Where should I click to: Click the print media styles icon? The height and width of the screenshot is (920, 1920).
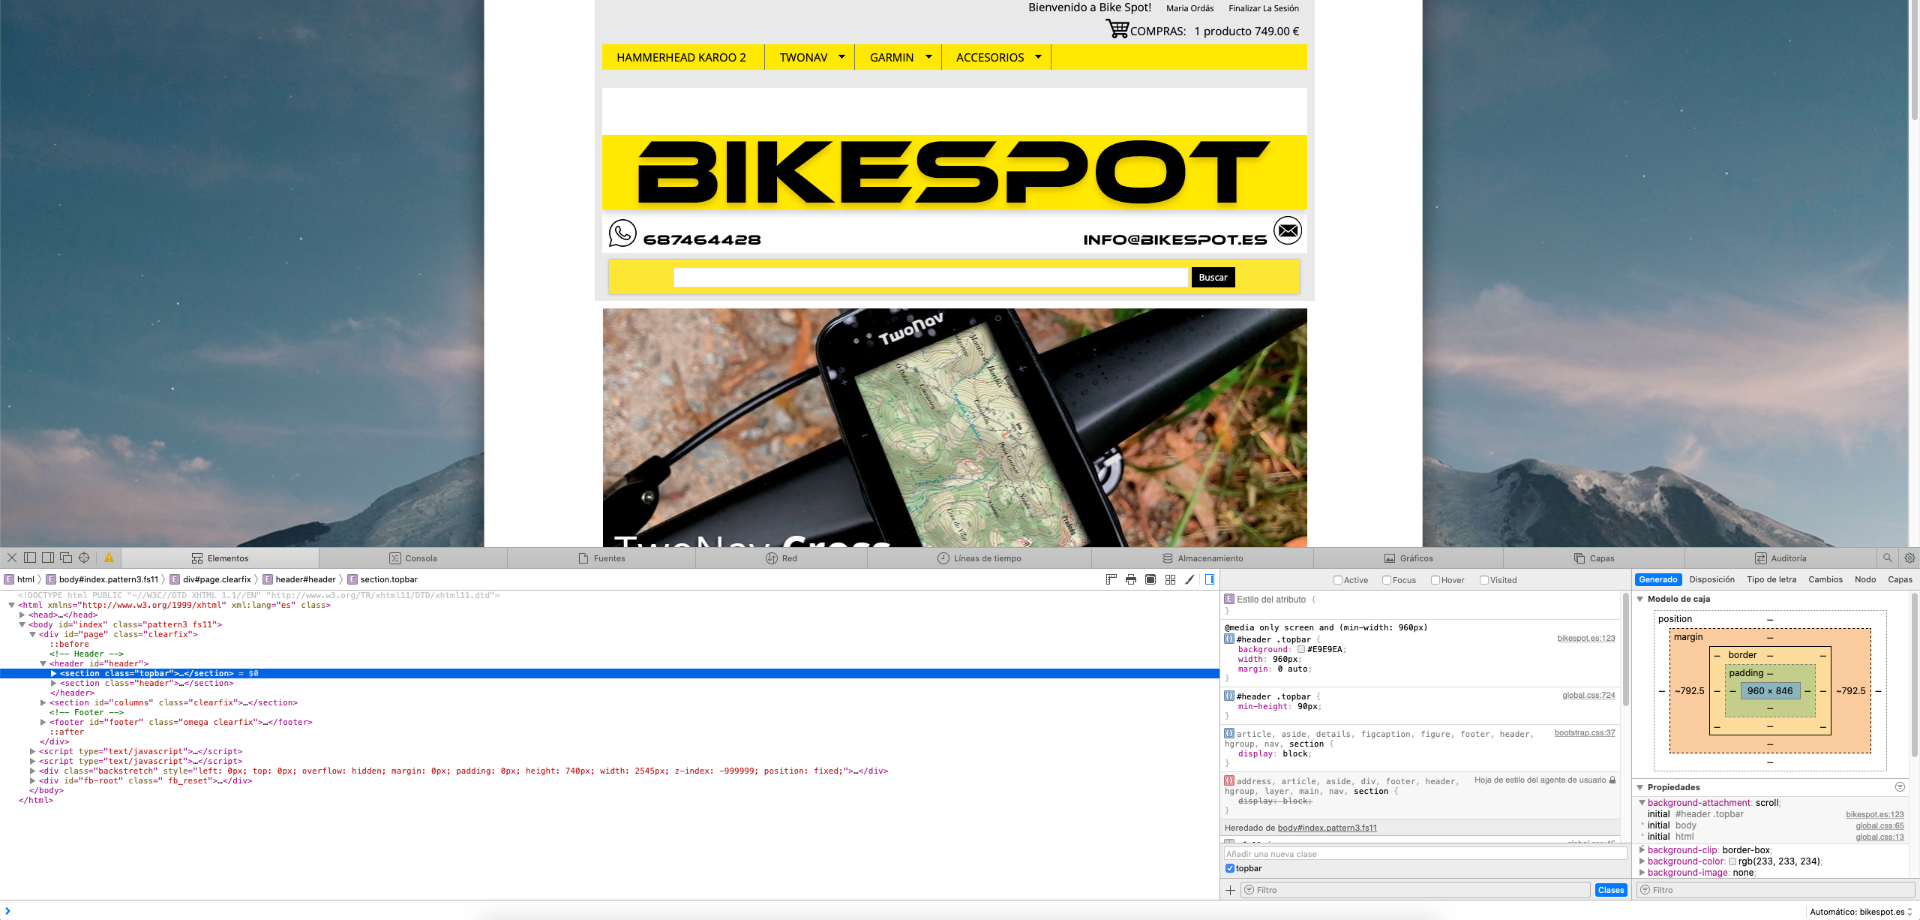click(1131, 580)
